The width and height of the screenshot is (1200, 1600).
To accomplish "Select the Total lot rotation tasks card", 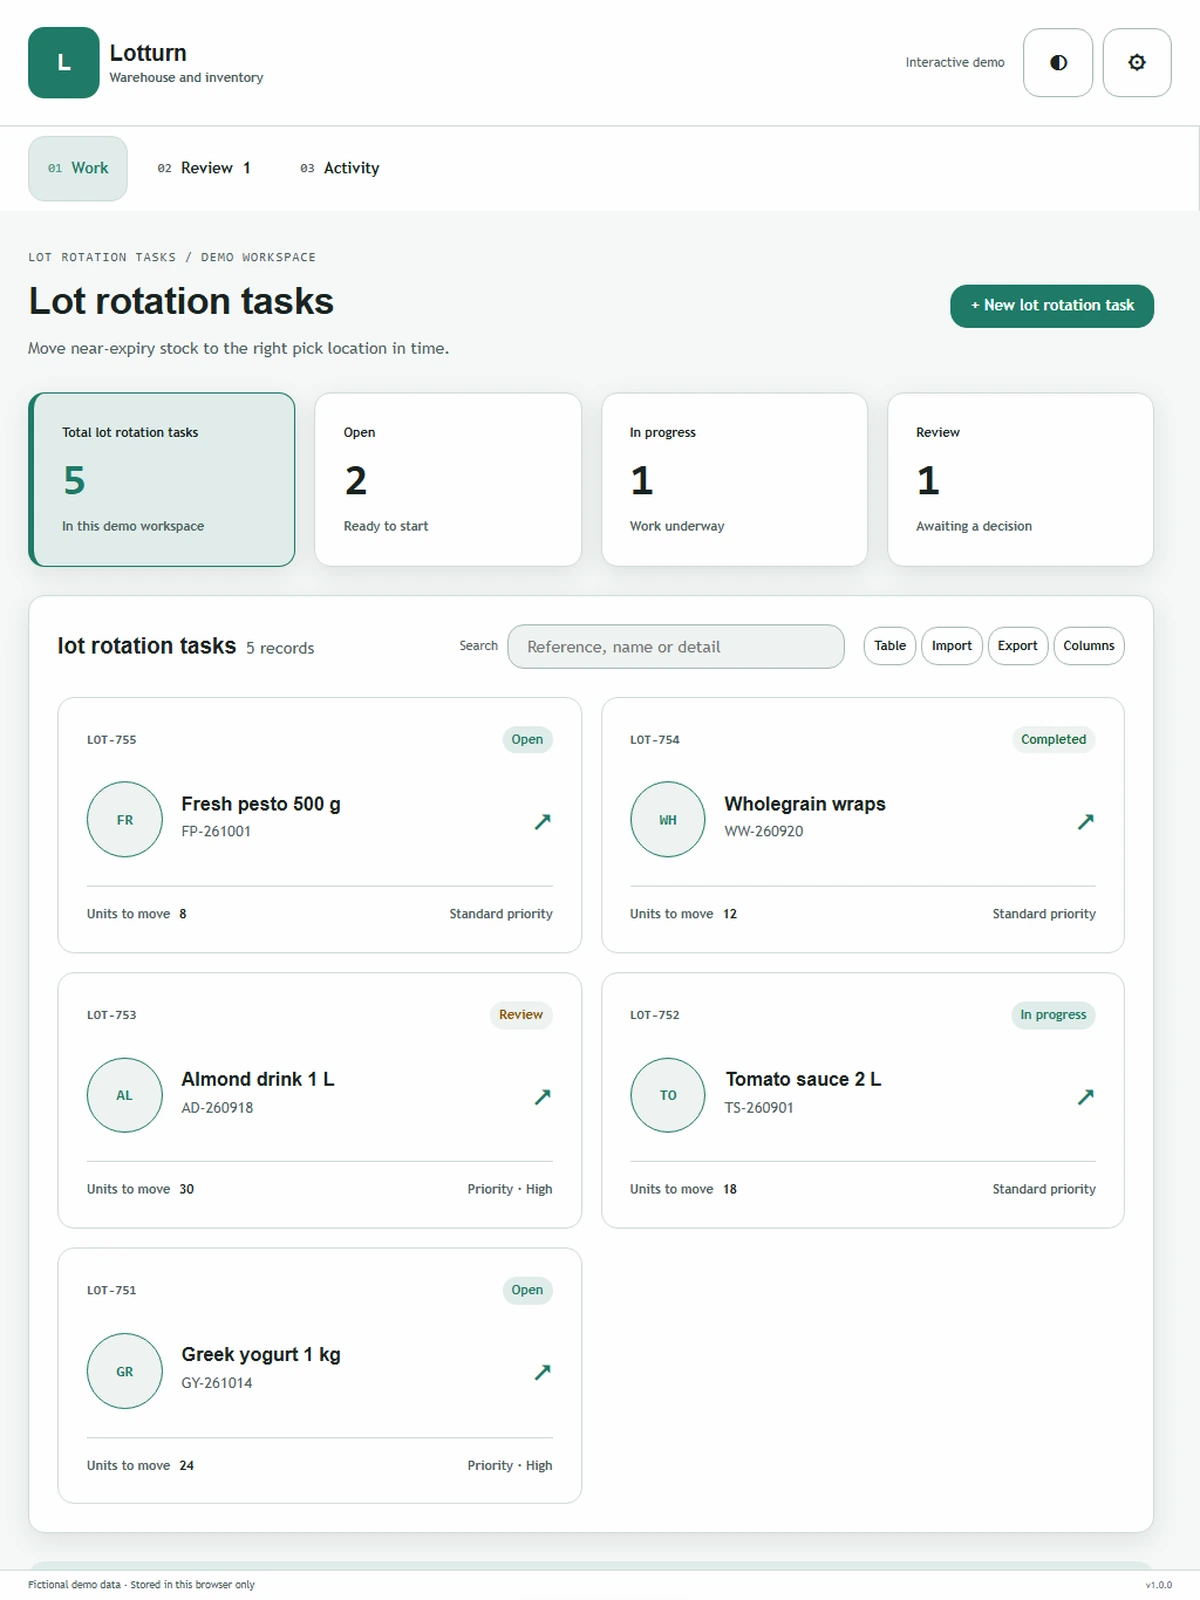I will tap(162, 480).
